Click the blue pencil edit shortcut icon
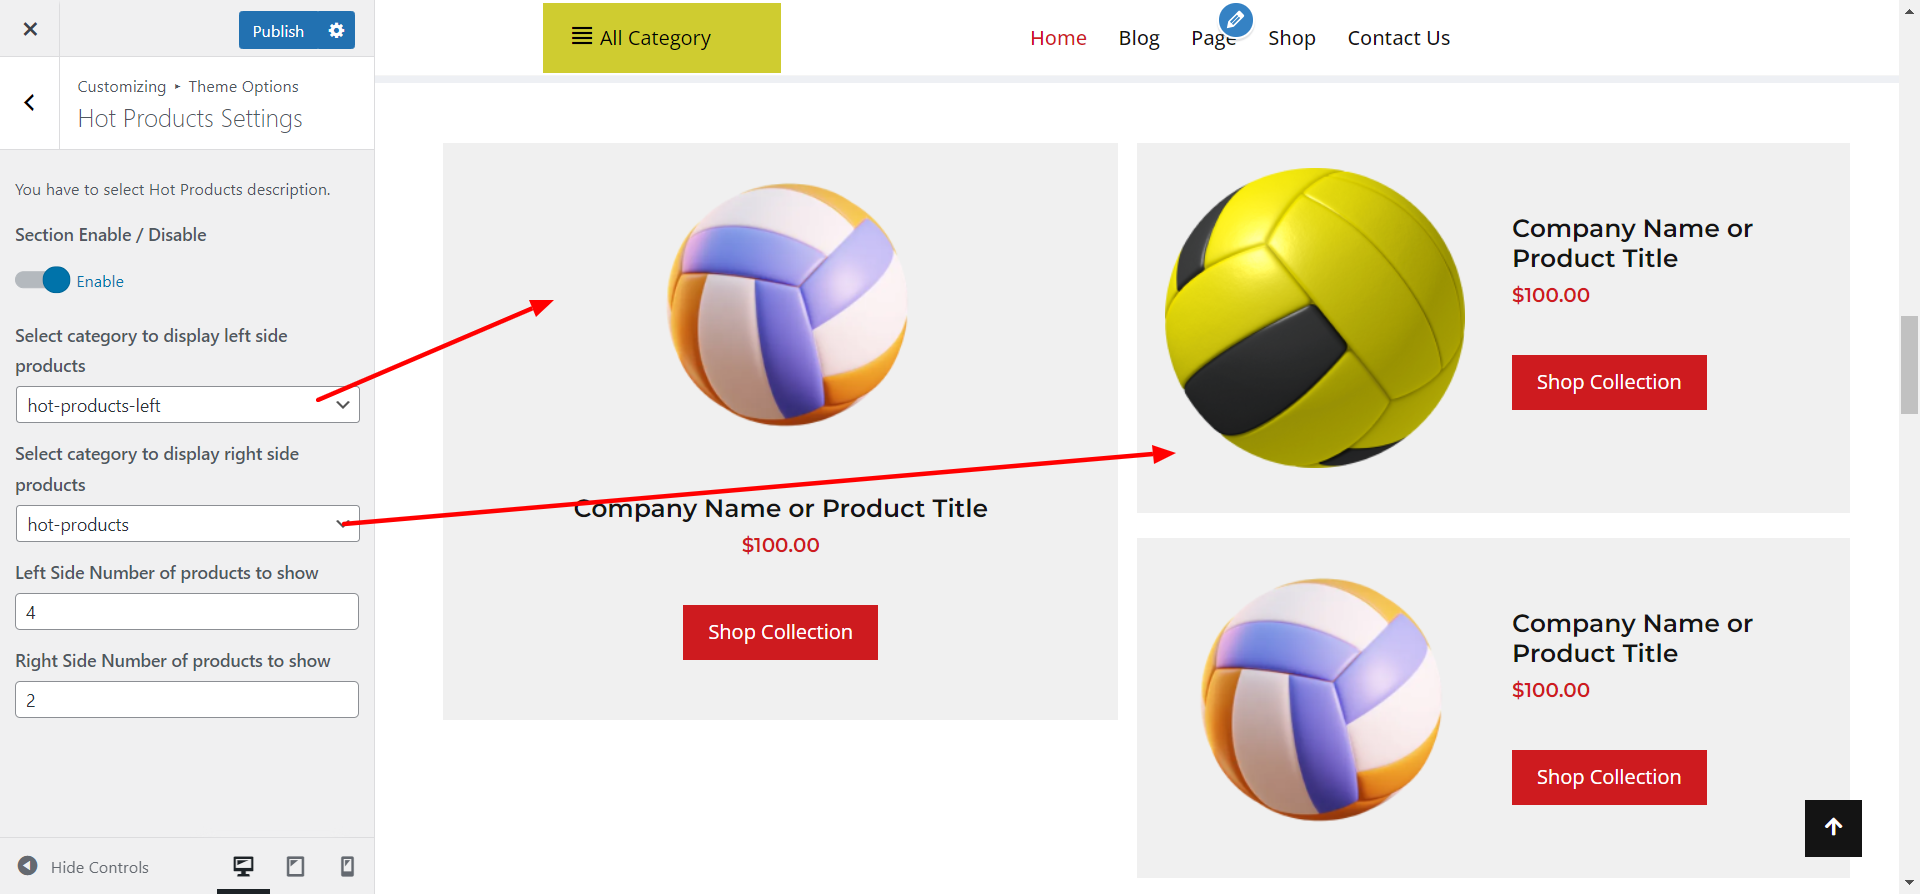Image resolution: width=1920 pixels, height=894 pixels. pos(1236,20)
